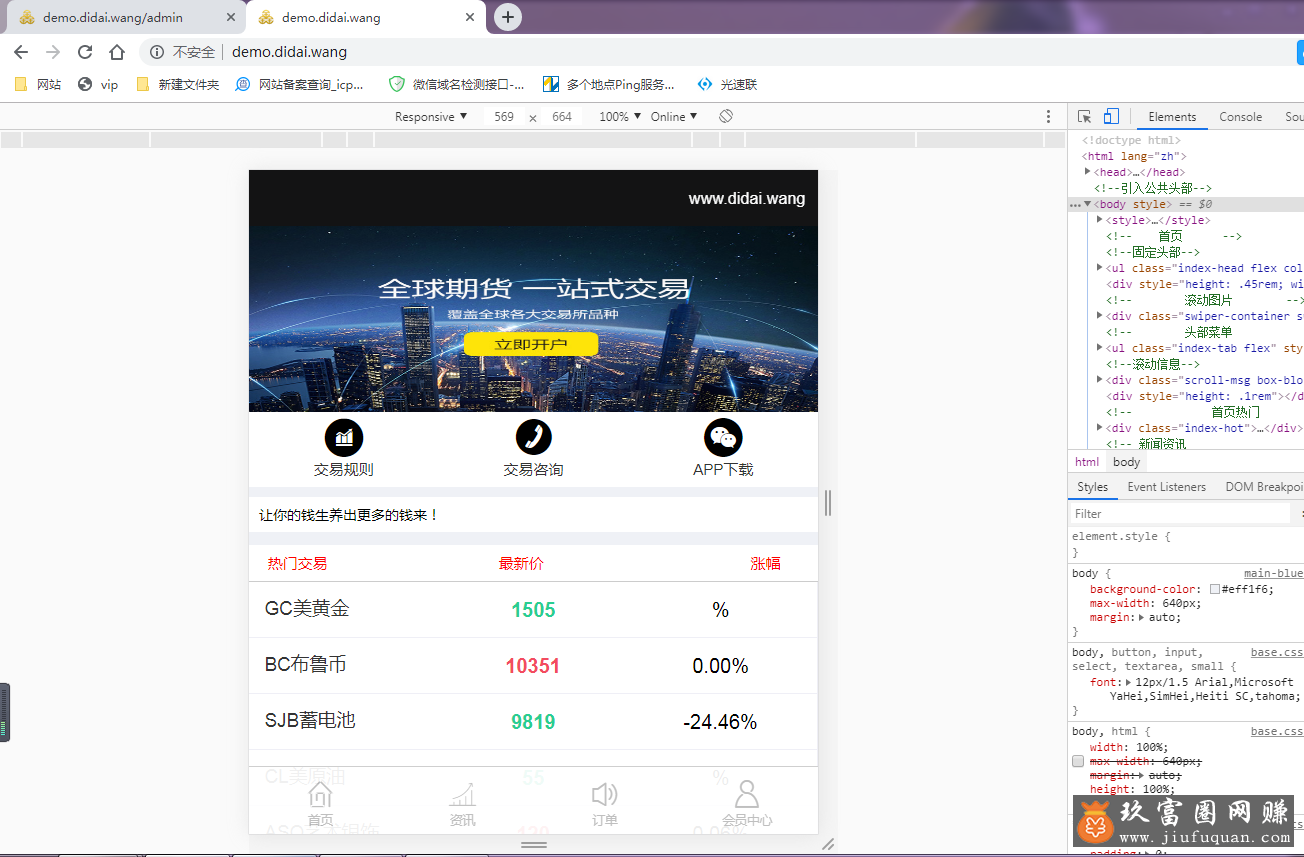Click the #eff1f6 background color swatch
This screenshot has width=1304, height=857.
[1215, 590]
